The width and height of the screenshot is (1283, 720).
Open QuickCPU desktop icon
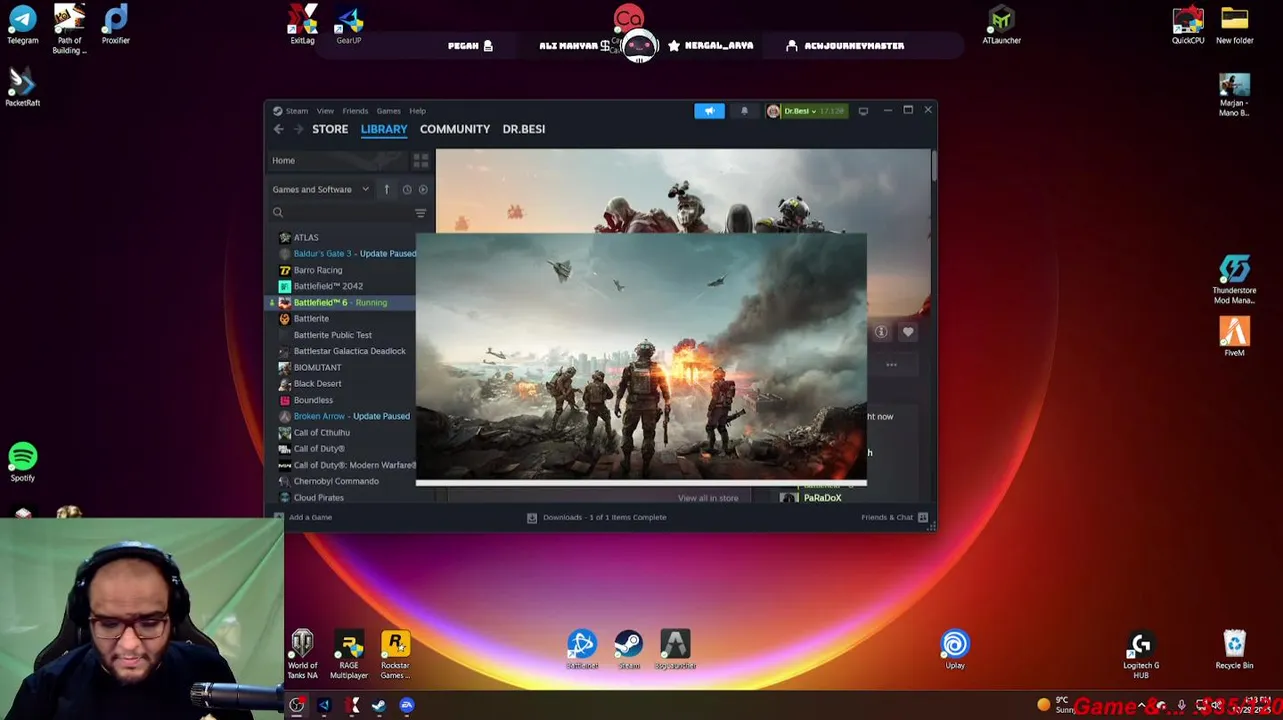[x=1188, y=24]
